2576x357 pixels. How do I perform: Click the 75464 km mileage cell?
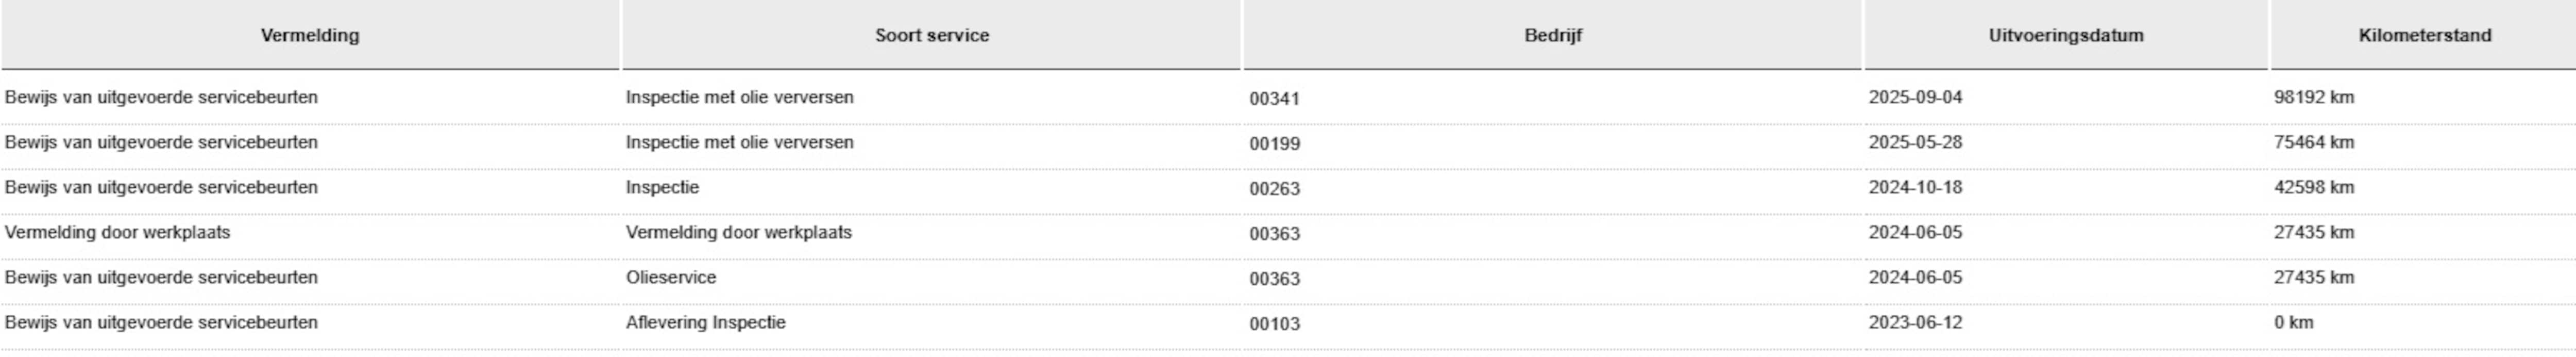[x=2313, y=143]
